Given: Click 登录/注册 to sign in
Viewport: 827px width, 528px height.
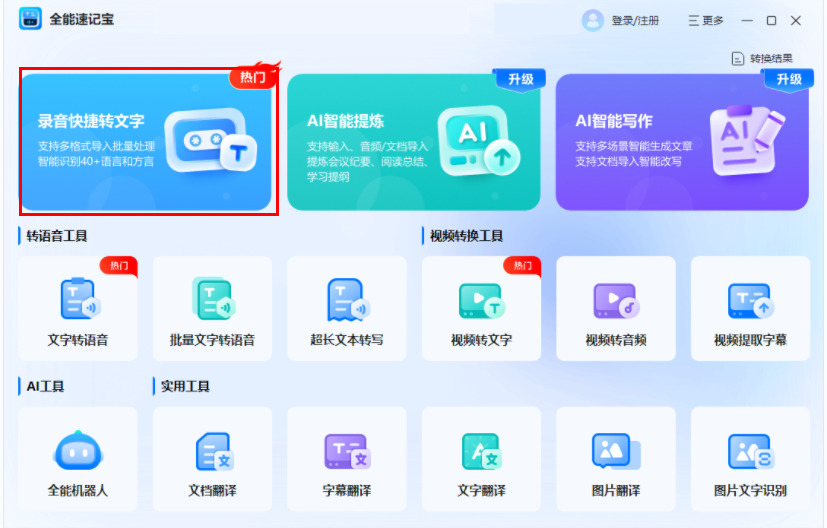Looking at the screenshot, I should click(x=635, y=21).
